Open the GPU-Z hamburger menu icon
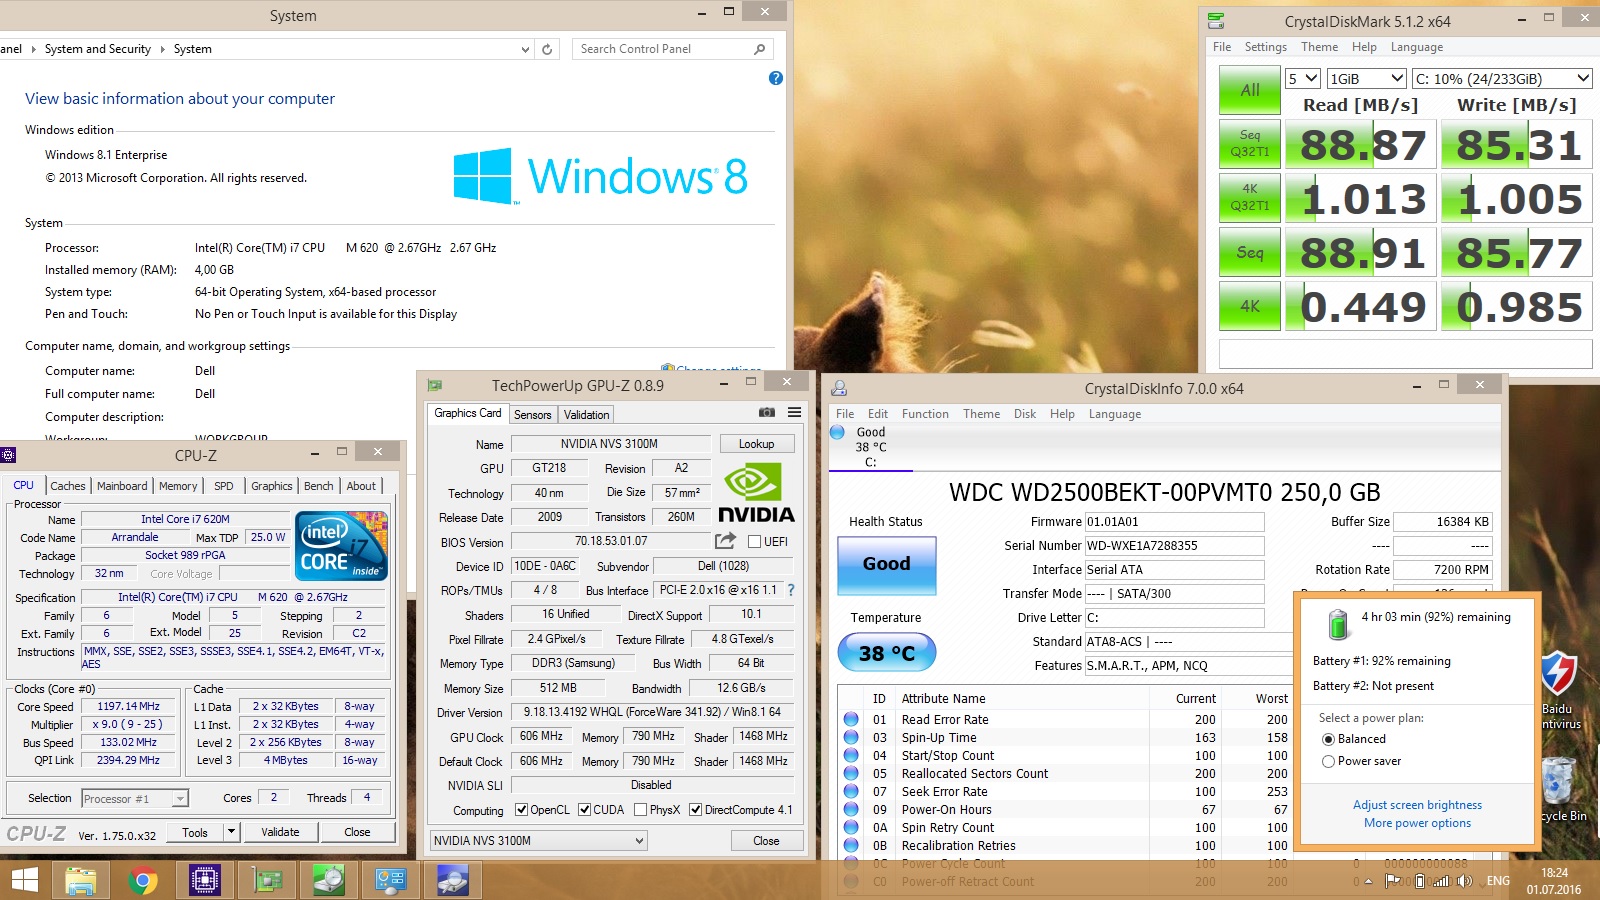1600x900 pixels. point(794,412)
